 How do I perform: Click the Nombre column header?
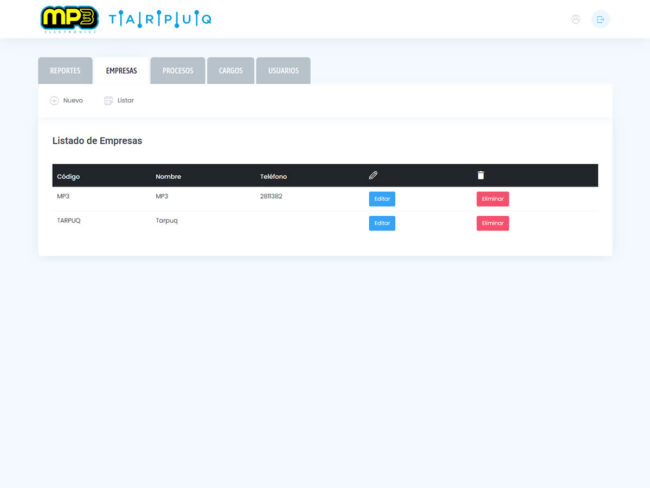(168, 176)
